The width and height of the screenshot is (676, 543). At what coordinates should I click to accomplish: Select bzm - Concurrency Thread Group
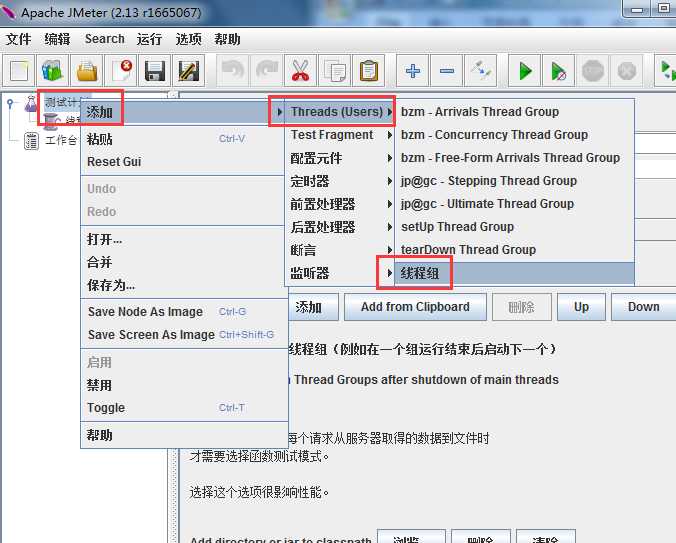point(515,135)
